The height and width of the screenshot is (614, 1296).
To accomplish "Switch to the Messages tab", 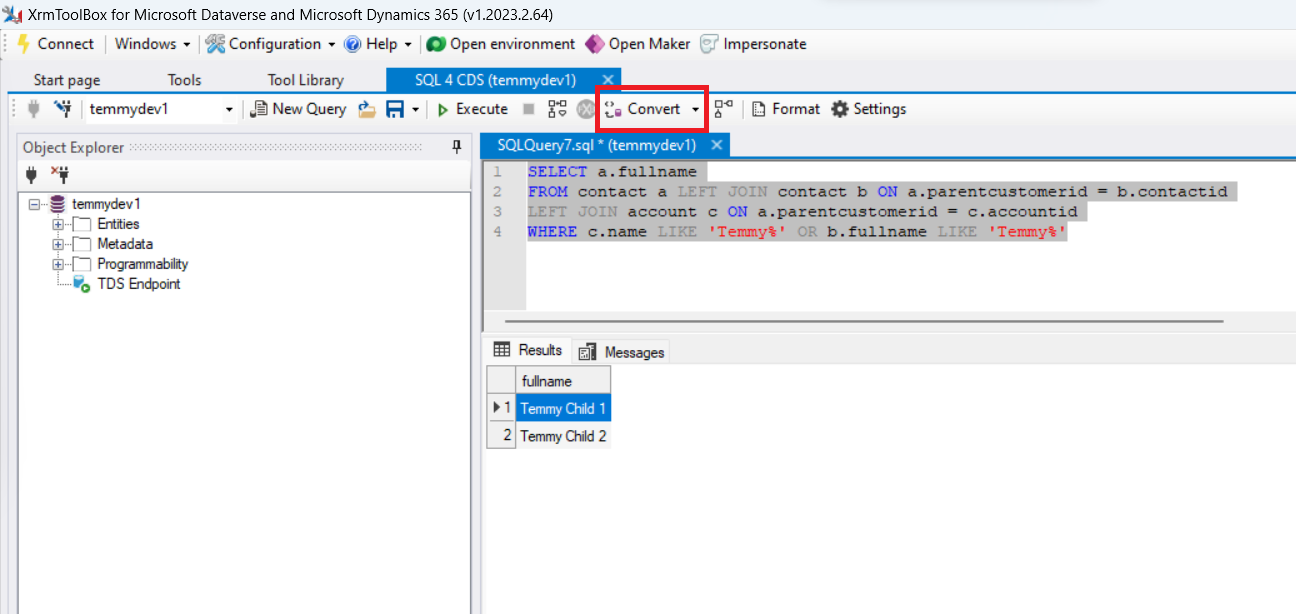I will (621, 352).
